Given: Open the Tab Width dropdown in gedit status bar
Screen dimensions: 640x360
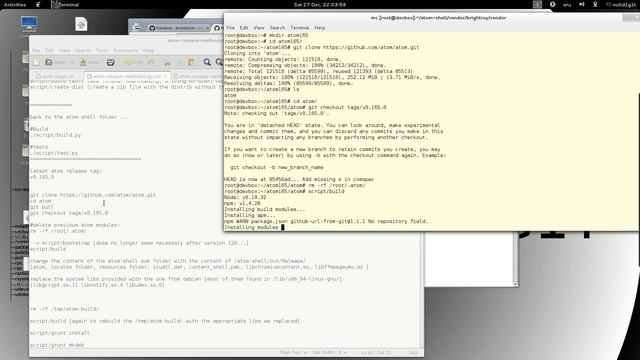Looking at the screenshot, I should pyautogui.click(x=329, y=352).
